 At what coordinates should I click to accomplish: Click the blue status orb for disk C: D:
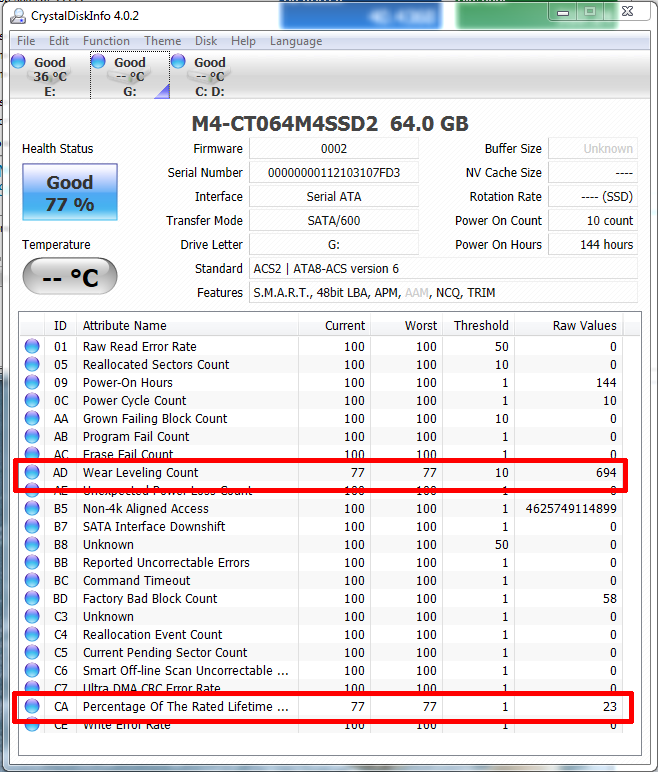178,61
